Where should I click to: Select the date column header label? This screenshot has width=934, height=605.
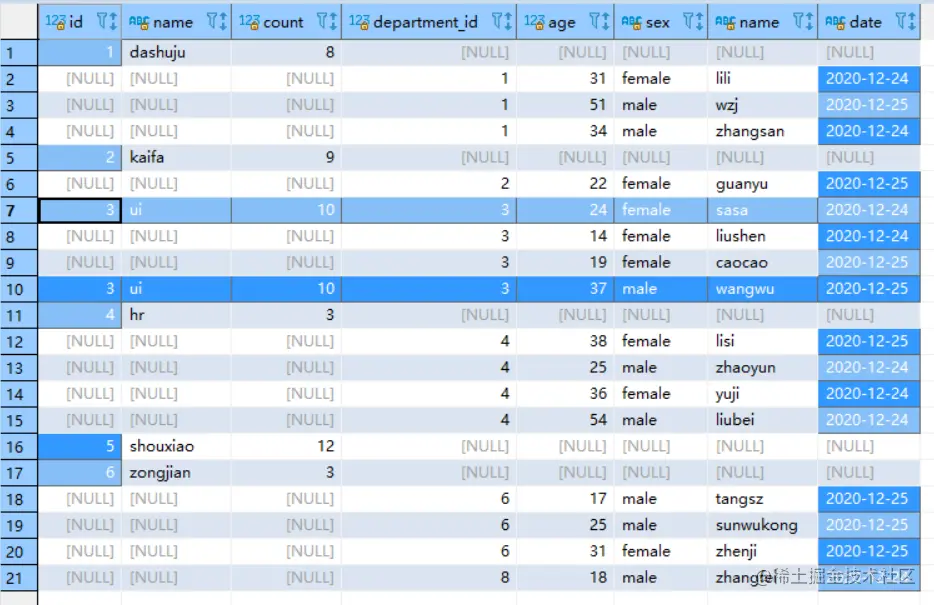click(865, 22)
